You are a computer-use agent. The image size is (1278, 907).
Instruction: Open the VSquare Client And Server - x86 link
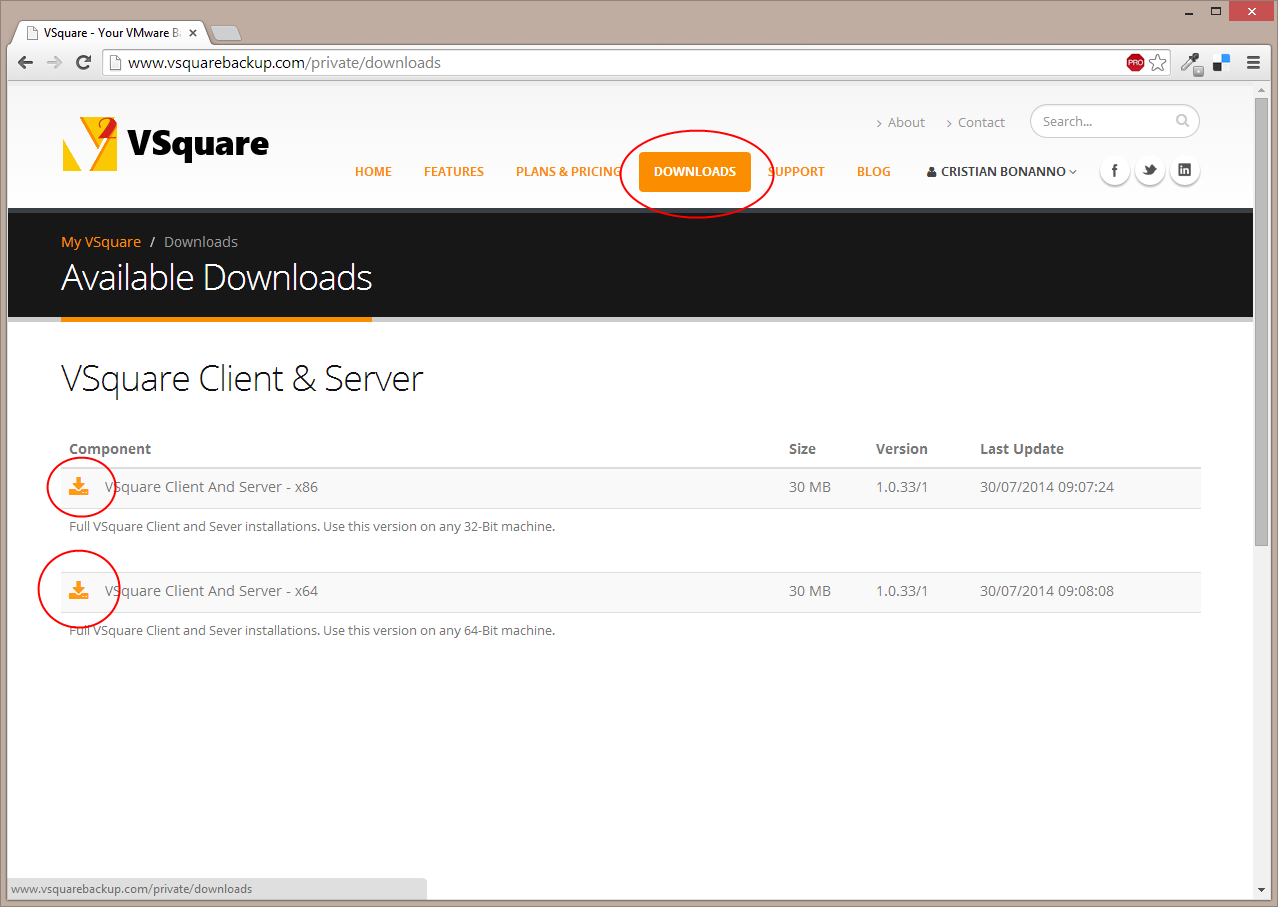point(211,487)
